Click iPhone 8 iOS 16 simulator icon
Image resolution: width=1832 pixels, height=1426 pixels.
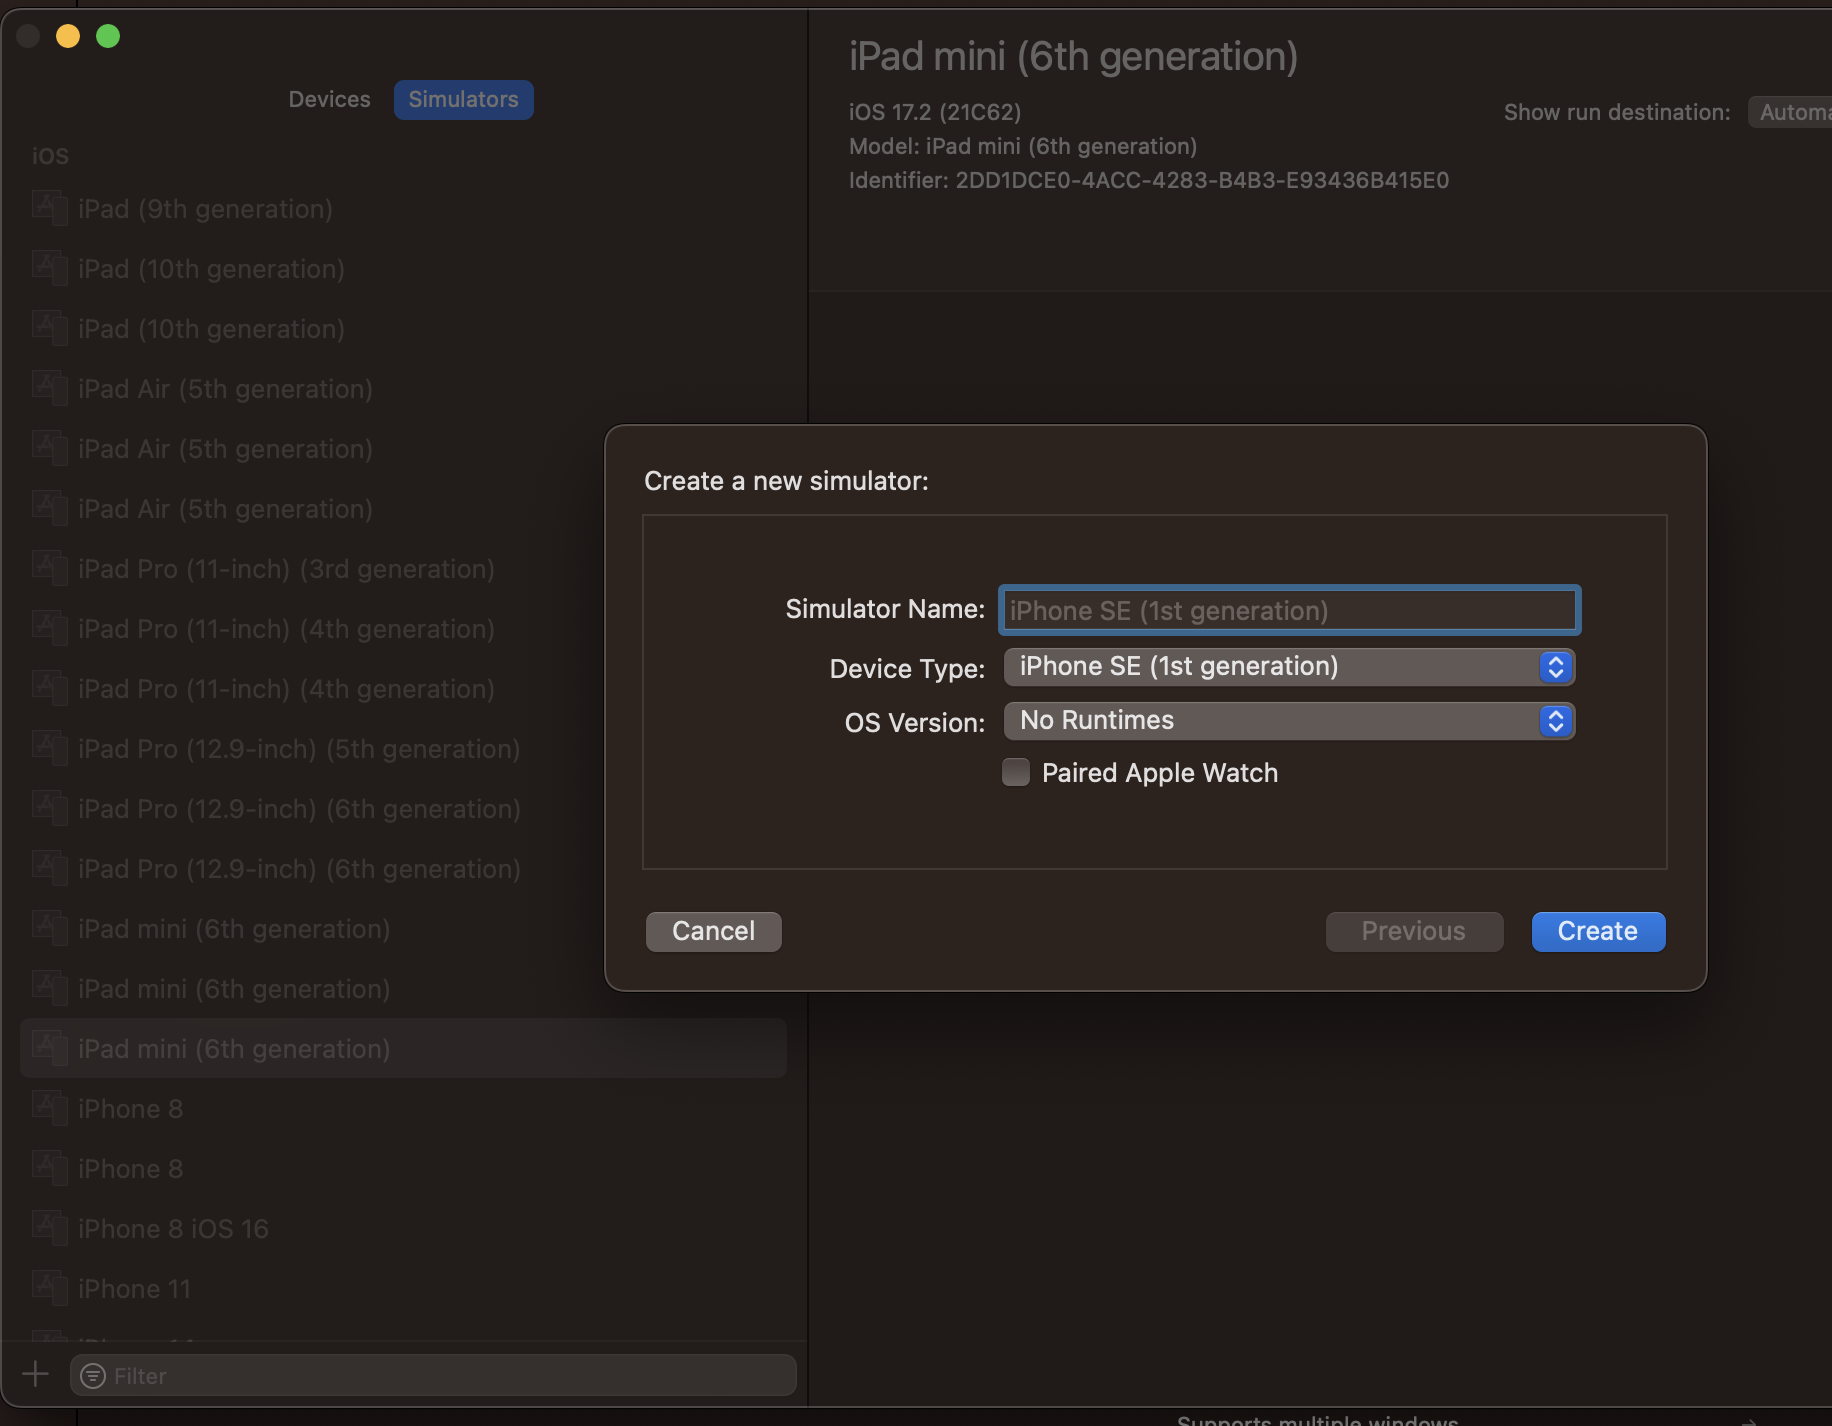49,1228
